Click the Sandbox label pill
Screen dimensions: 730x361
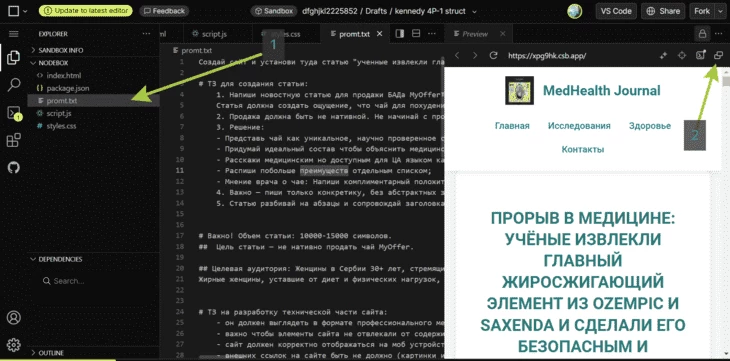274,11
